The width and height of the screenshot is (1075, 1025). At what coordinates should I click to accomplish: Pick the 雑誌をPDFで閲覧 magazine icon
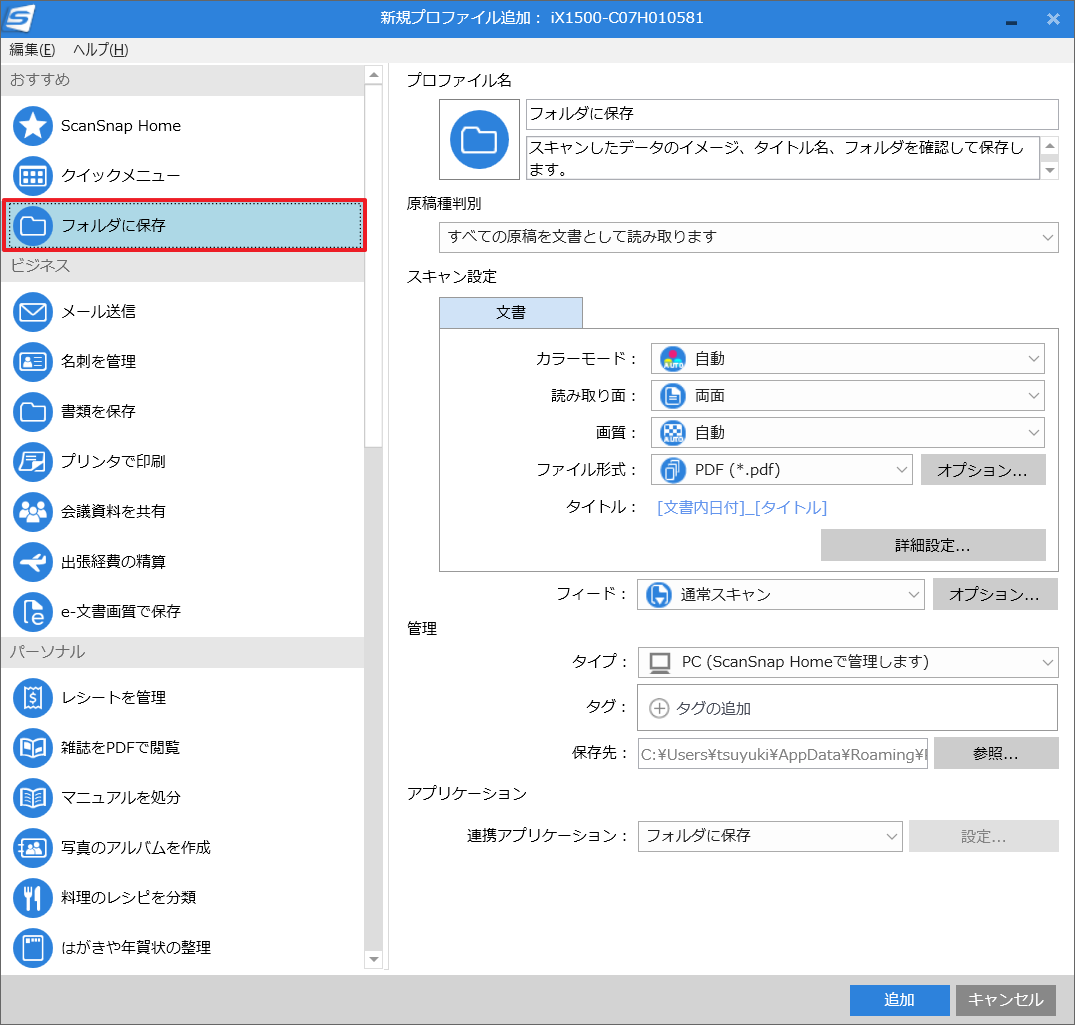pyautogui.click(x=32, y=747)
